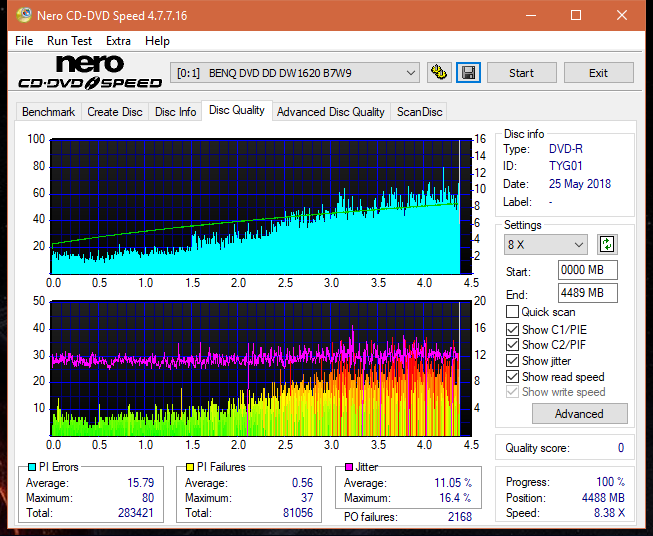Click the PI Errors average 15.79
The image size is (653, 536).
tap(140, 483)
